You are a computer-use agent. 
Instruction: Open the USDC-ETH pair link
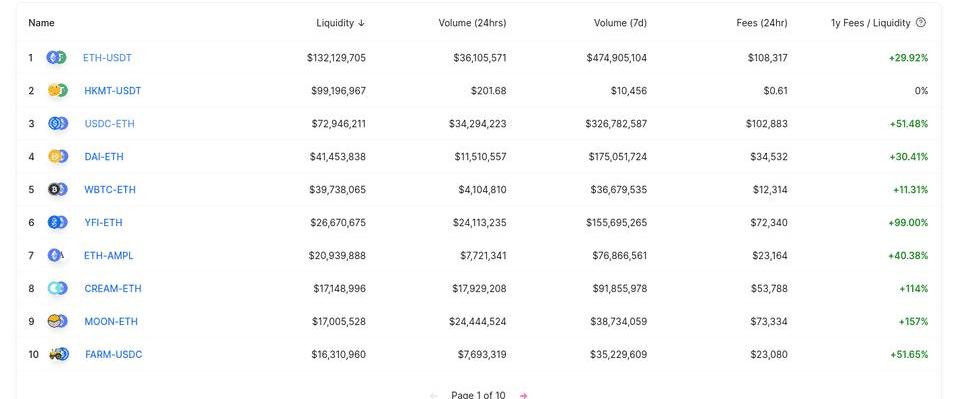(110, 124)
